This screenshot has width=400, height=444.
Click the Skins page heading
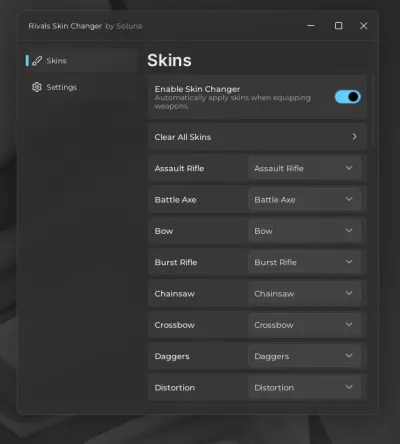tap(169, 60)
